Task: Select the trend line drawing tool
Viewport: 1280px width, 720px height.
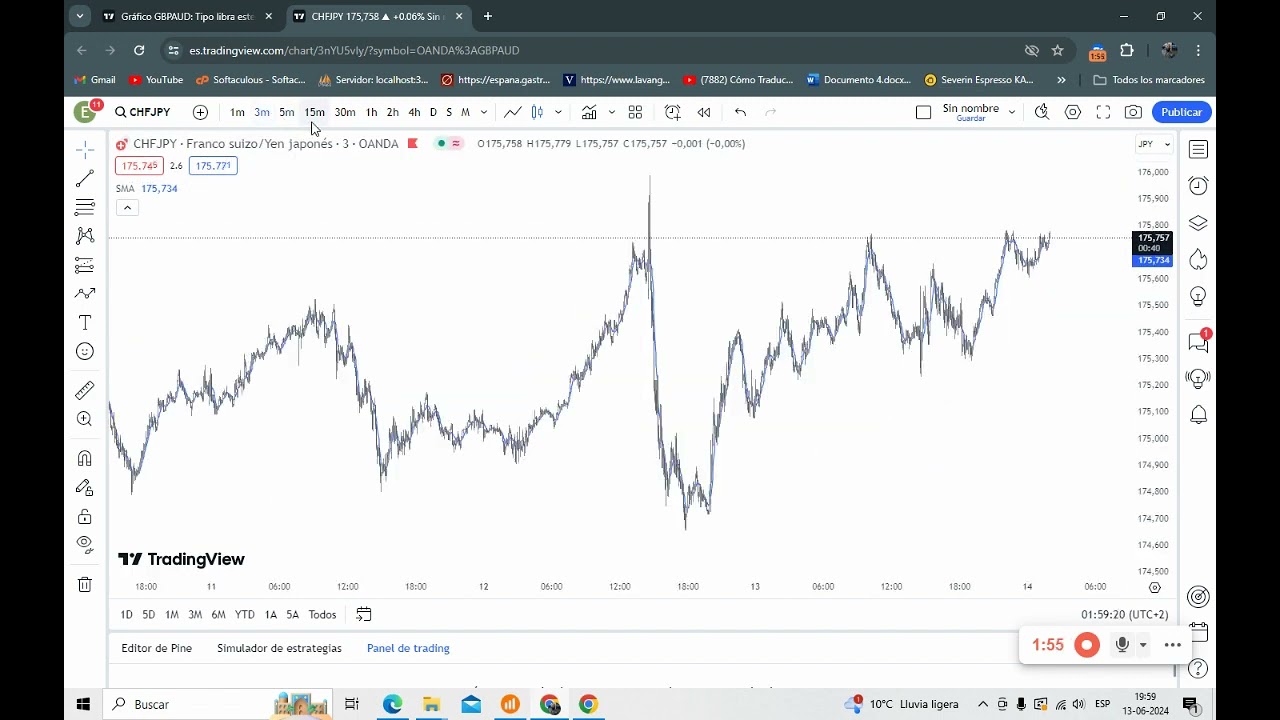Action: [85, 178]
